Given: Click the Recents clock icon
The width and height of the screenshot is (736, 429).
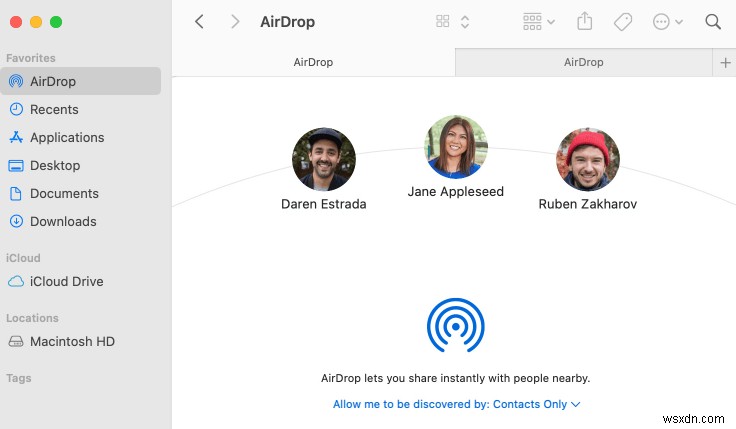Looking at the screenshot, I should 16,109.
